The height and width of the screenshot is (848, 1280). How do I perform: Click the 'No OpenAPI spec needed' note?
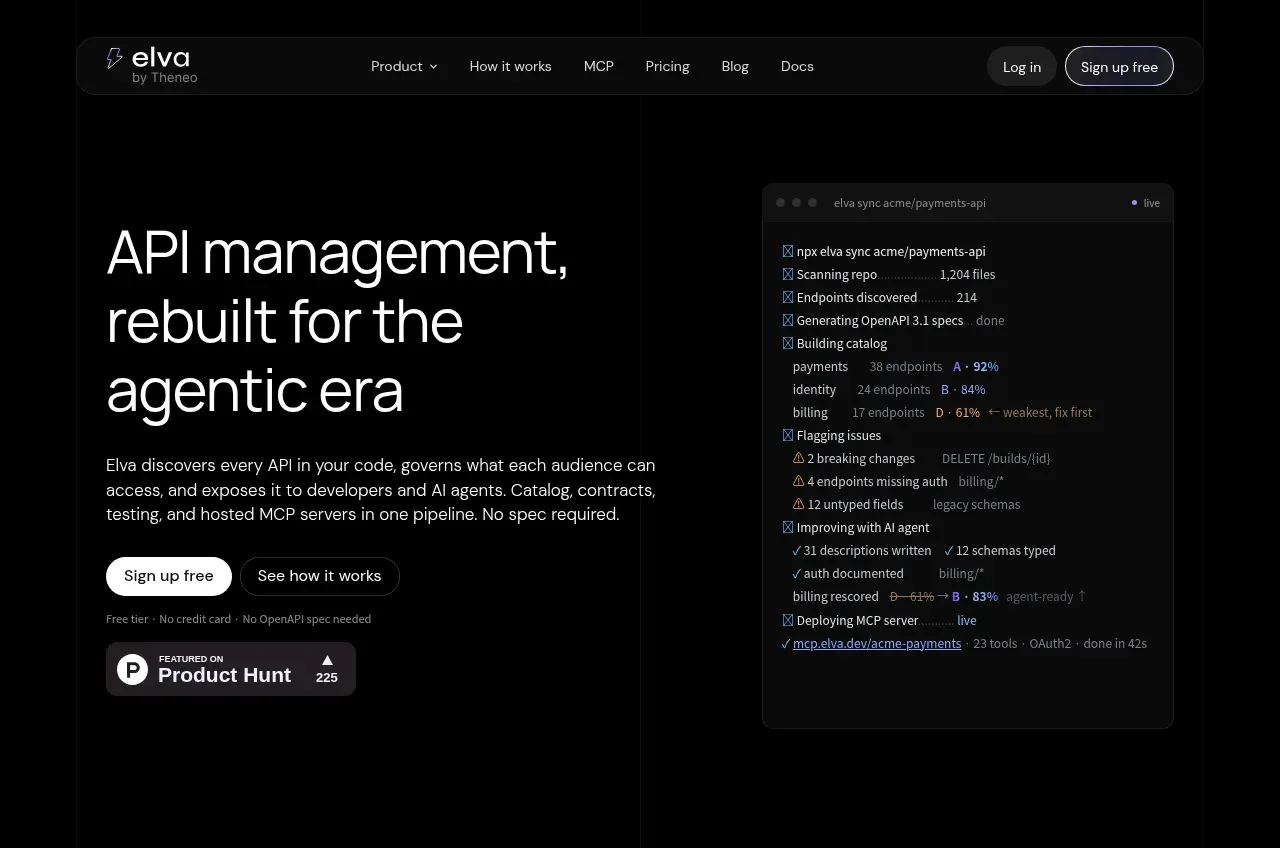307,619
